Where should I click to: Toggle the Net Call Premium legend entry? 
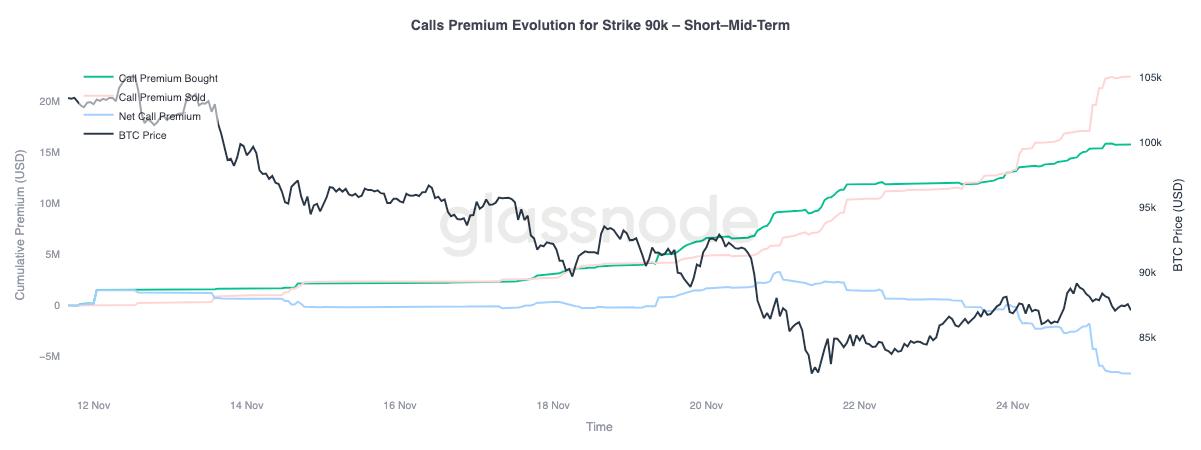[x=159, y=116]
